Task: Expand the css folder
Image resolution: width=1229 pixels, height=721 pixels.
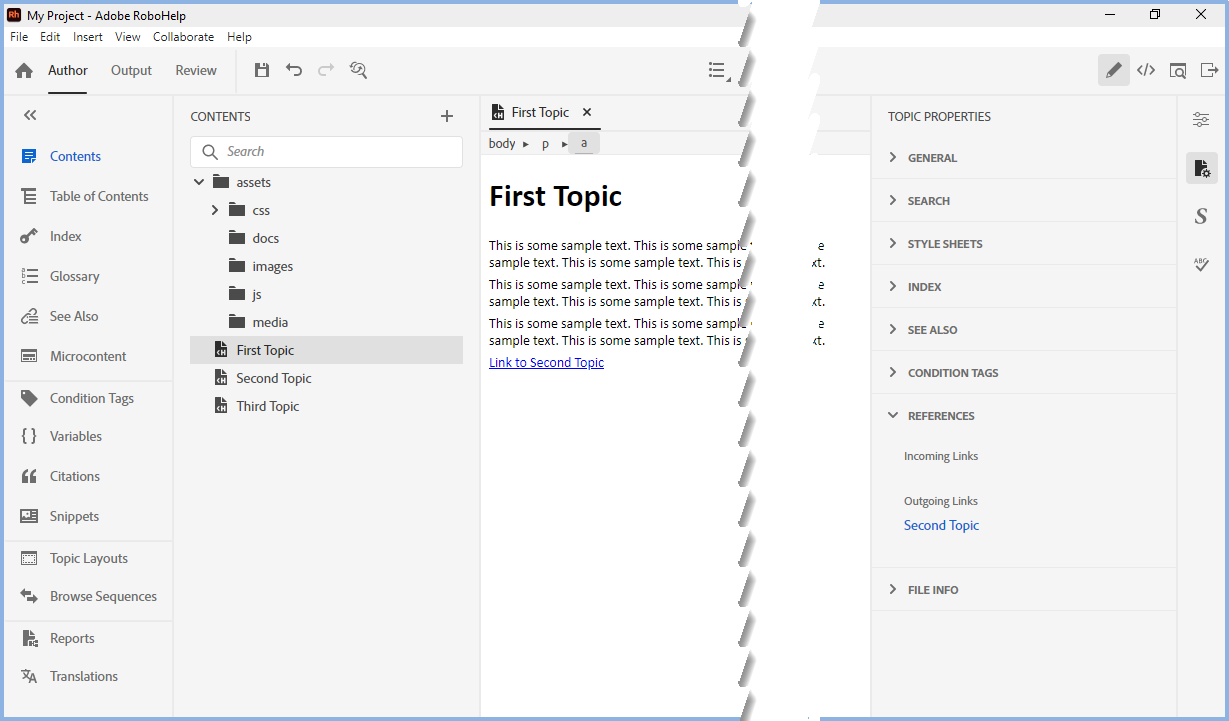Action: (215, 210)
